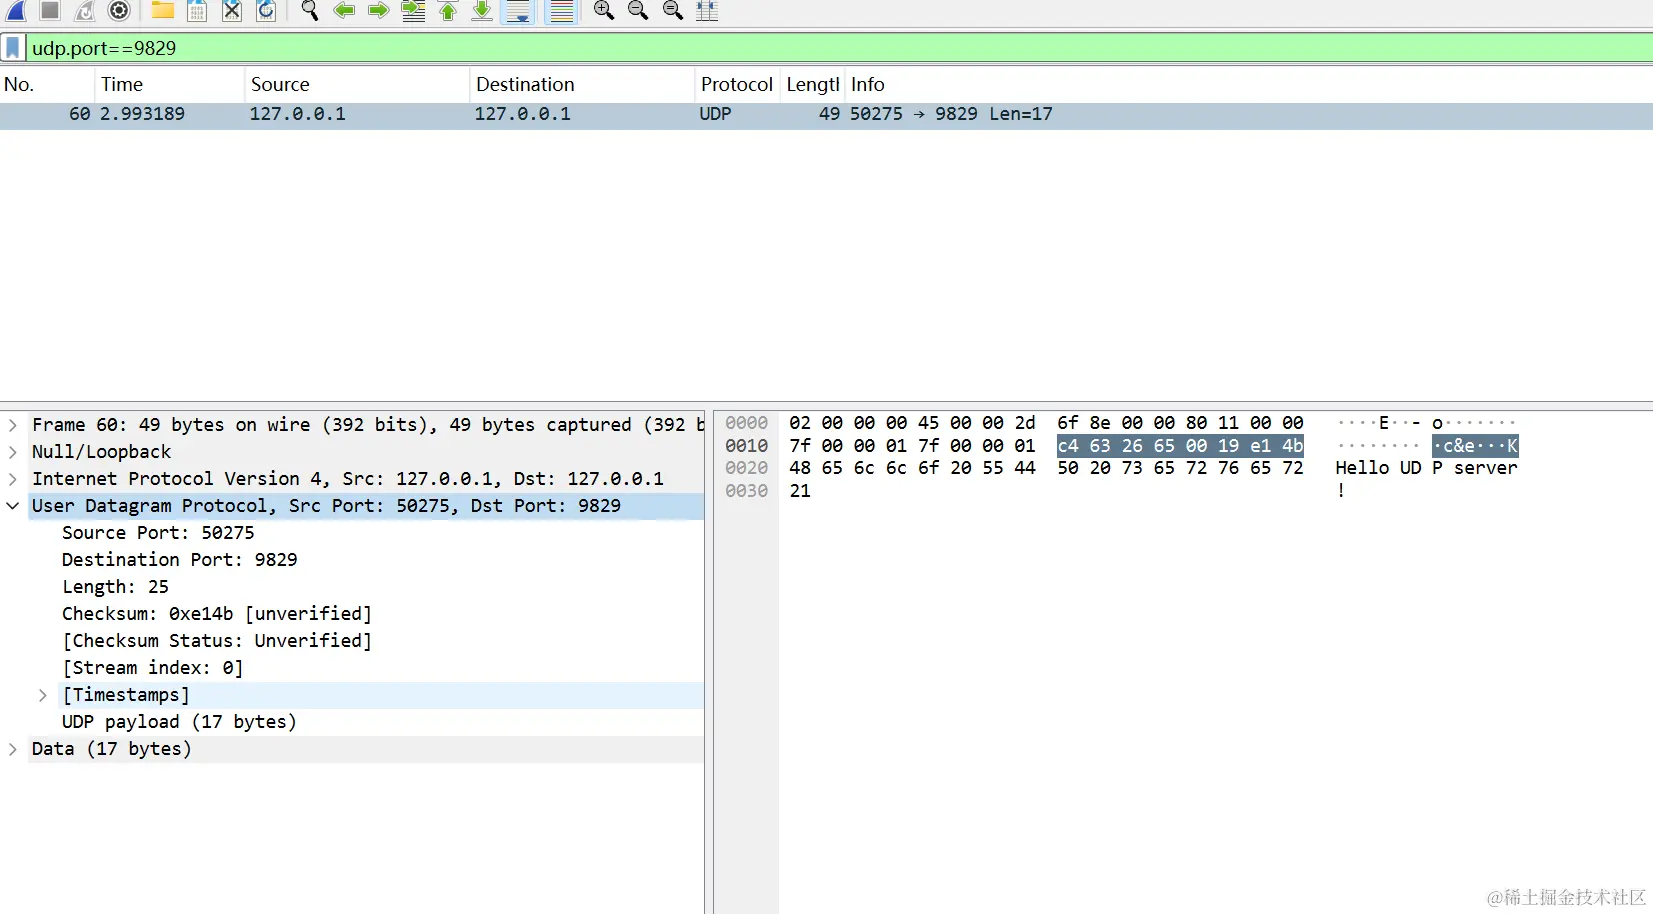The image size is (1653, 914).
Task: Select the Destination Port: 9829 field
Action: coord(180,560)
